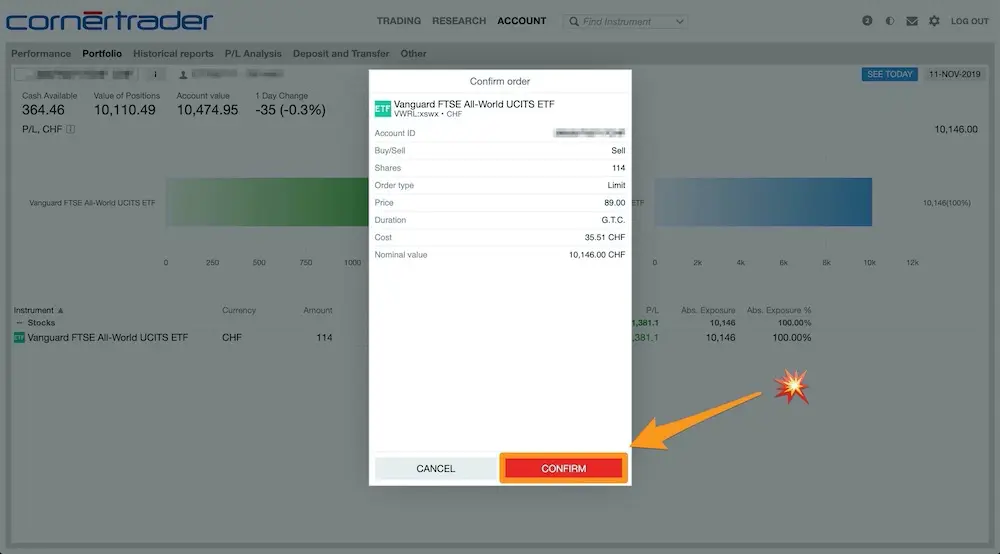
Task: Cancel the order dialog
Action: coord(436,469)
